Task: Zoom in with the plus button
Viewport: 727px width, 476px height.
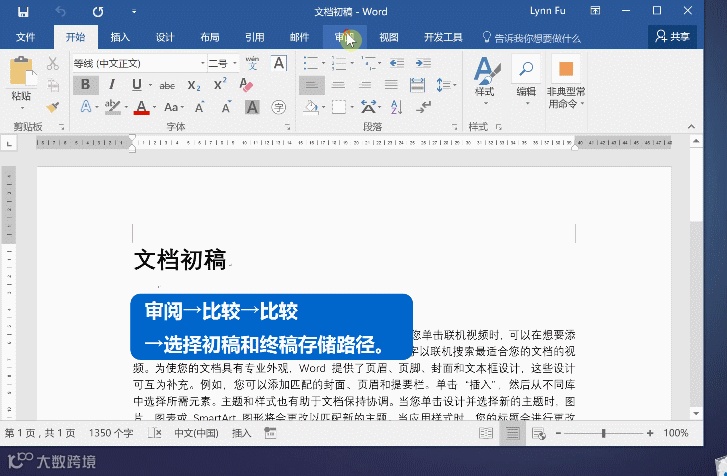Action: [650, 433]
